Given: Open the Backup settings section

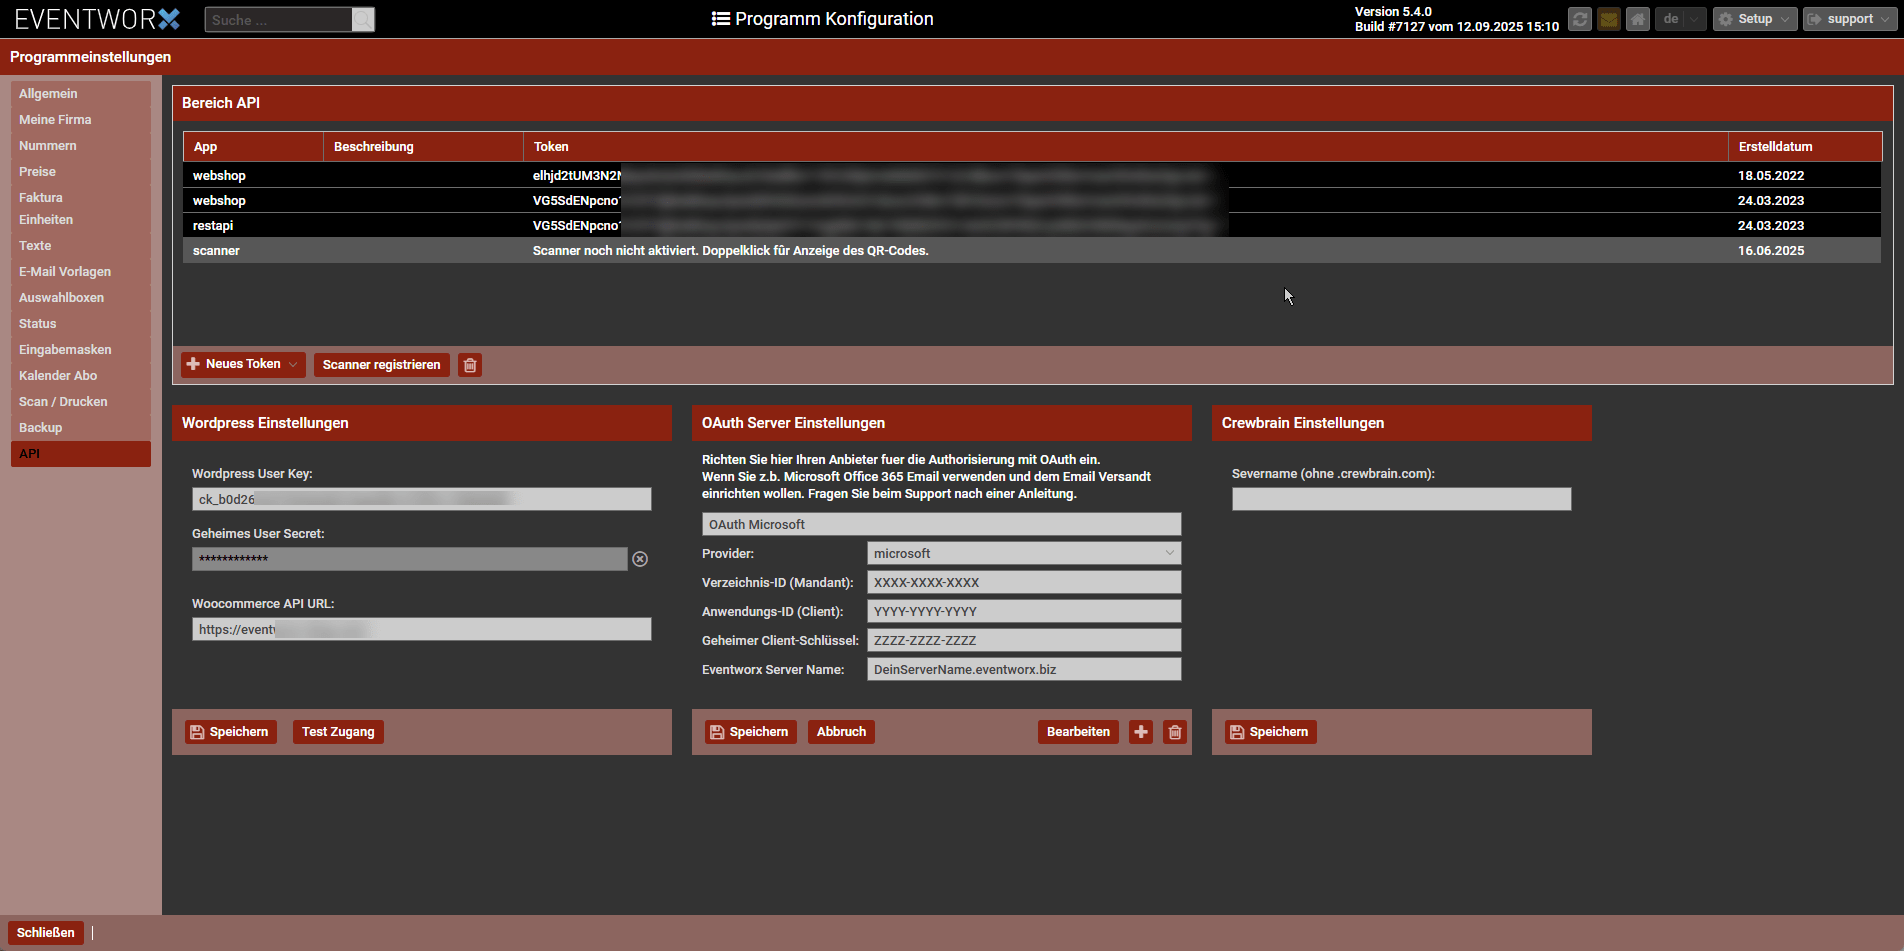Looking at the screenshot, I should point(41,428).
